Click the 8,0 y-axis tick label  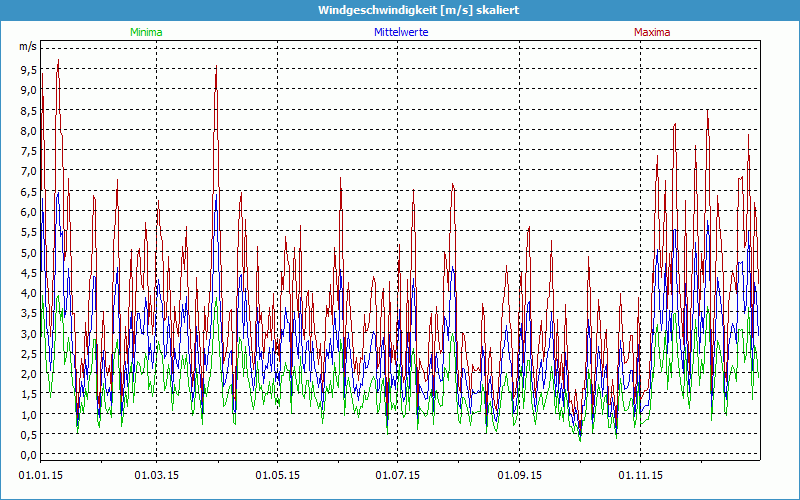click(28, 130)
